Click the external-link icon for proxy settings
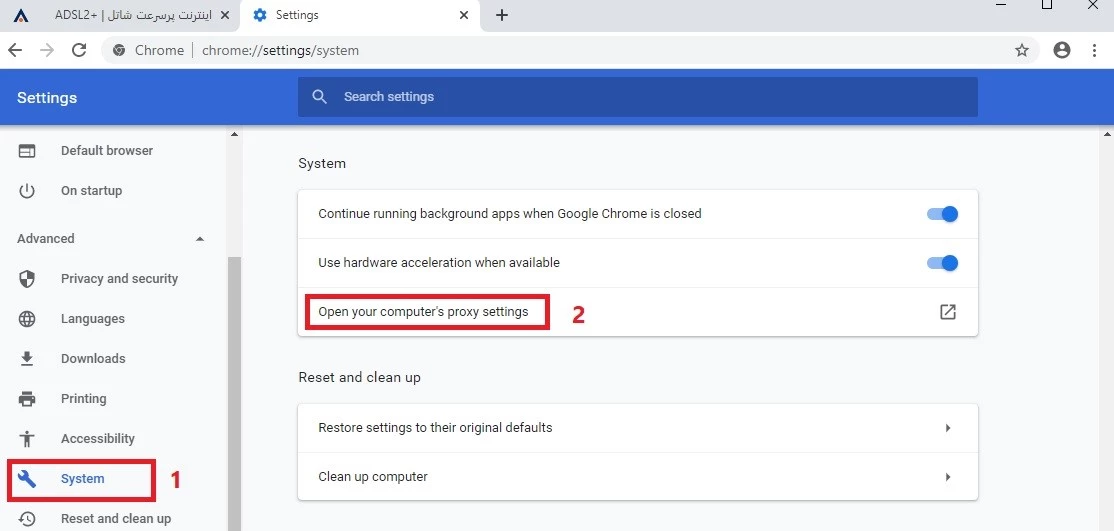The height and width of the screenshot is (531, 1114). point(948,311)
